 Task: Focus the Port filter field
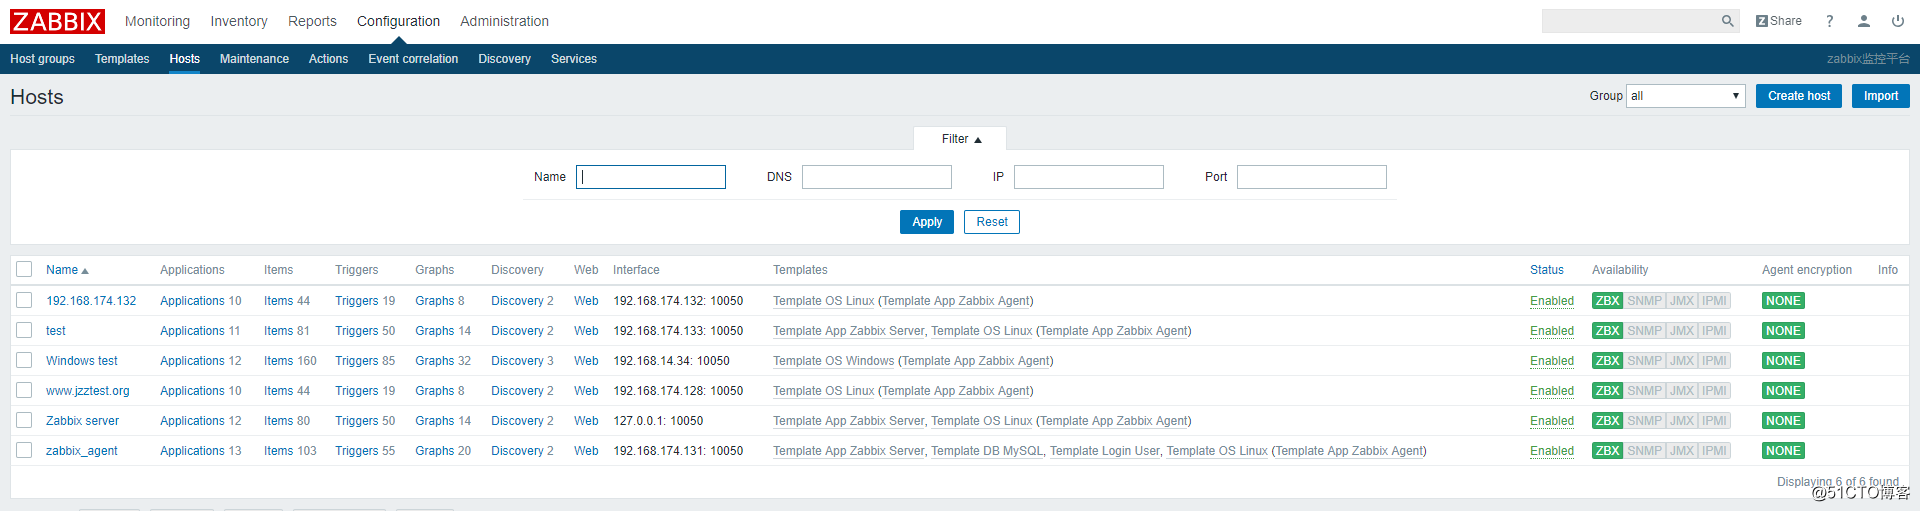pos(1312,177)
